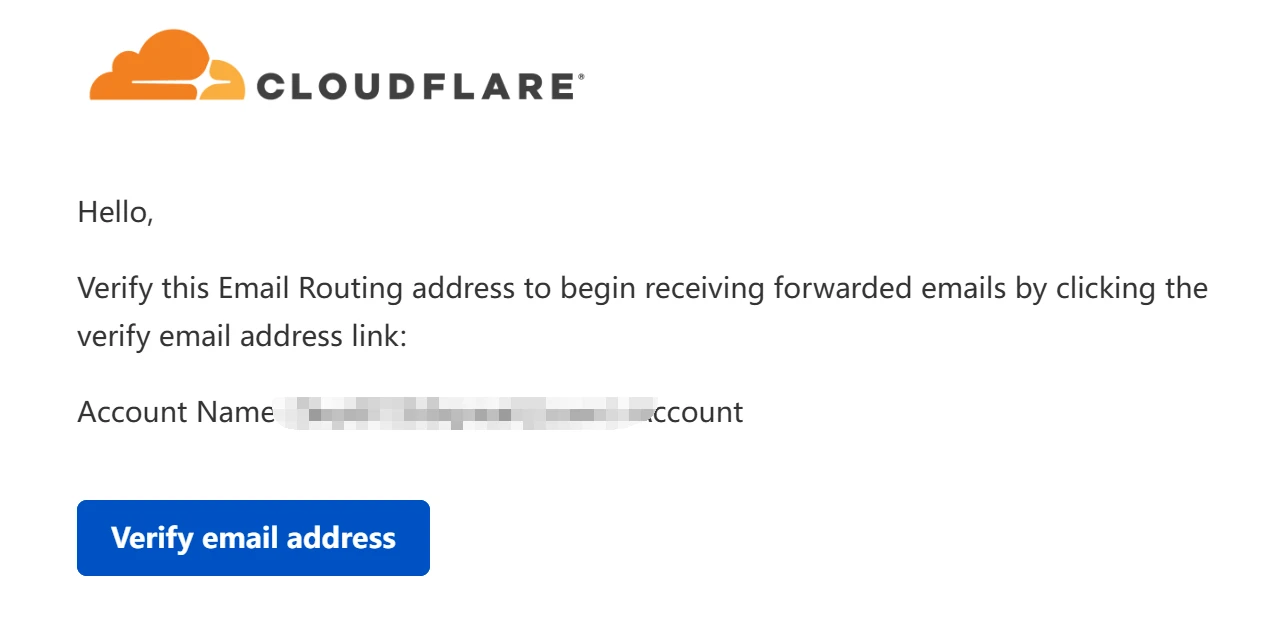Click the word "to" before "begin"
1287x629 pixels.
[535, 289]
